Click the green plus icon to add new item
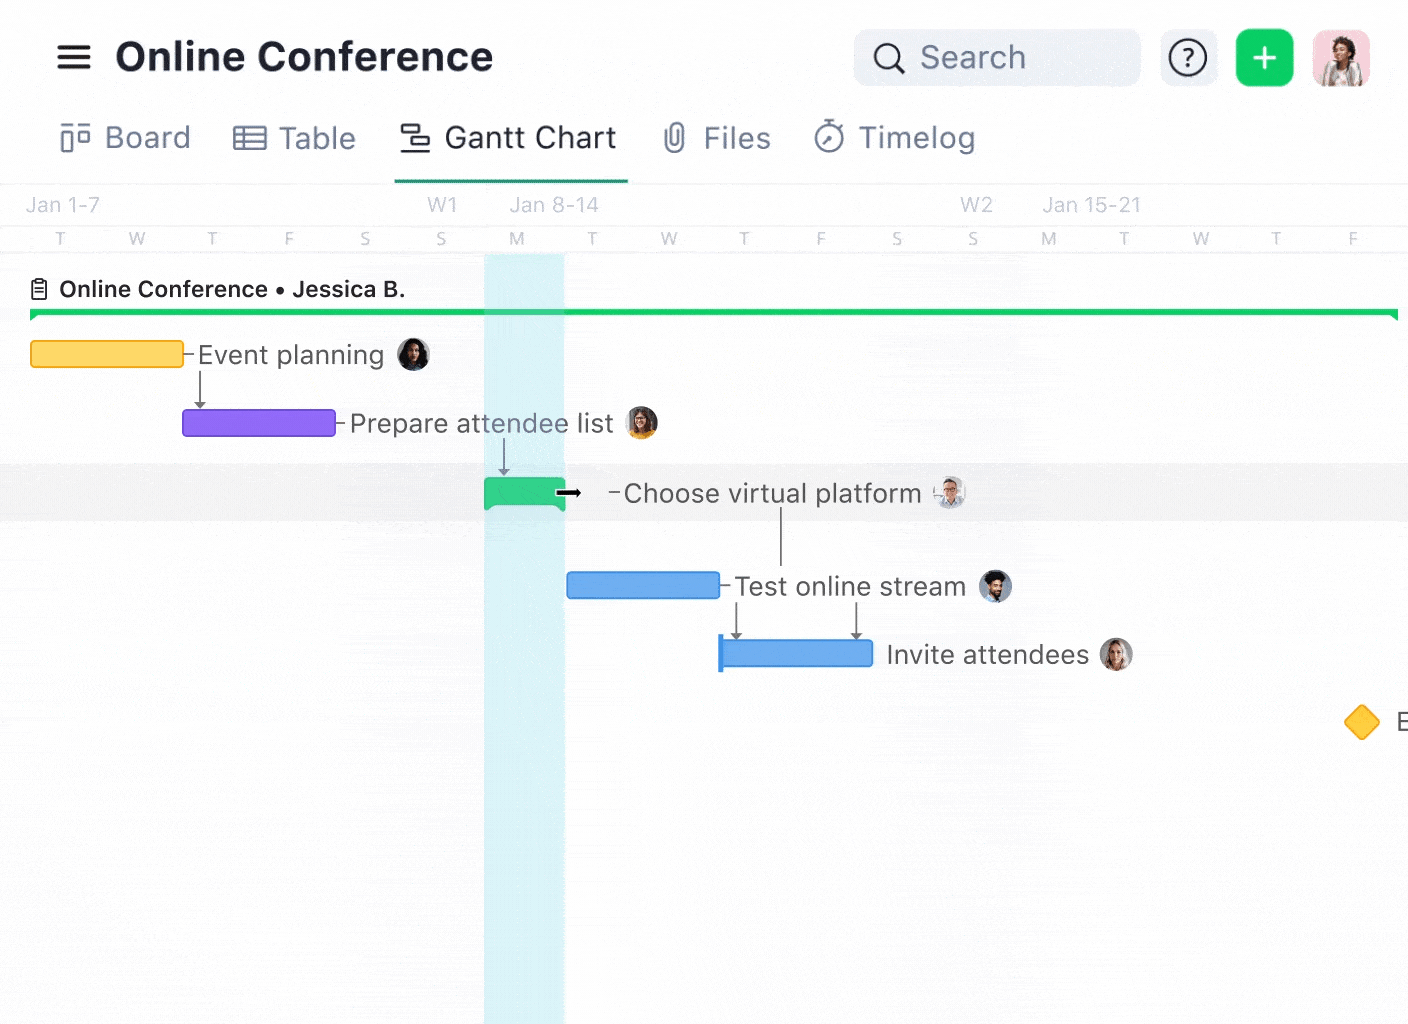Viewport: 1408px width, 1024px height. [x=1264, y=58]
